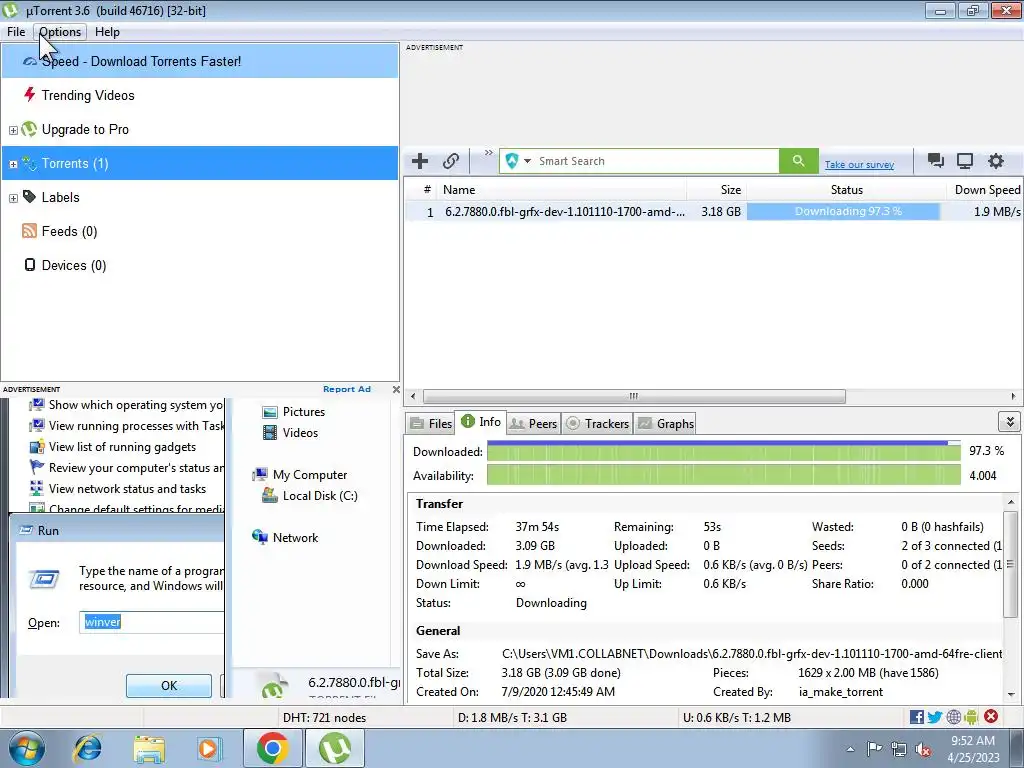Expand the Torrents tree node

coord(13,165)
